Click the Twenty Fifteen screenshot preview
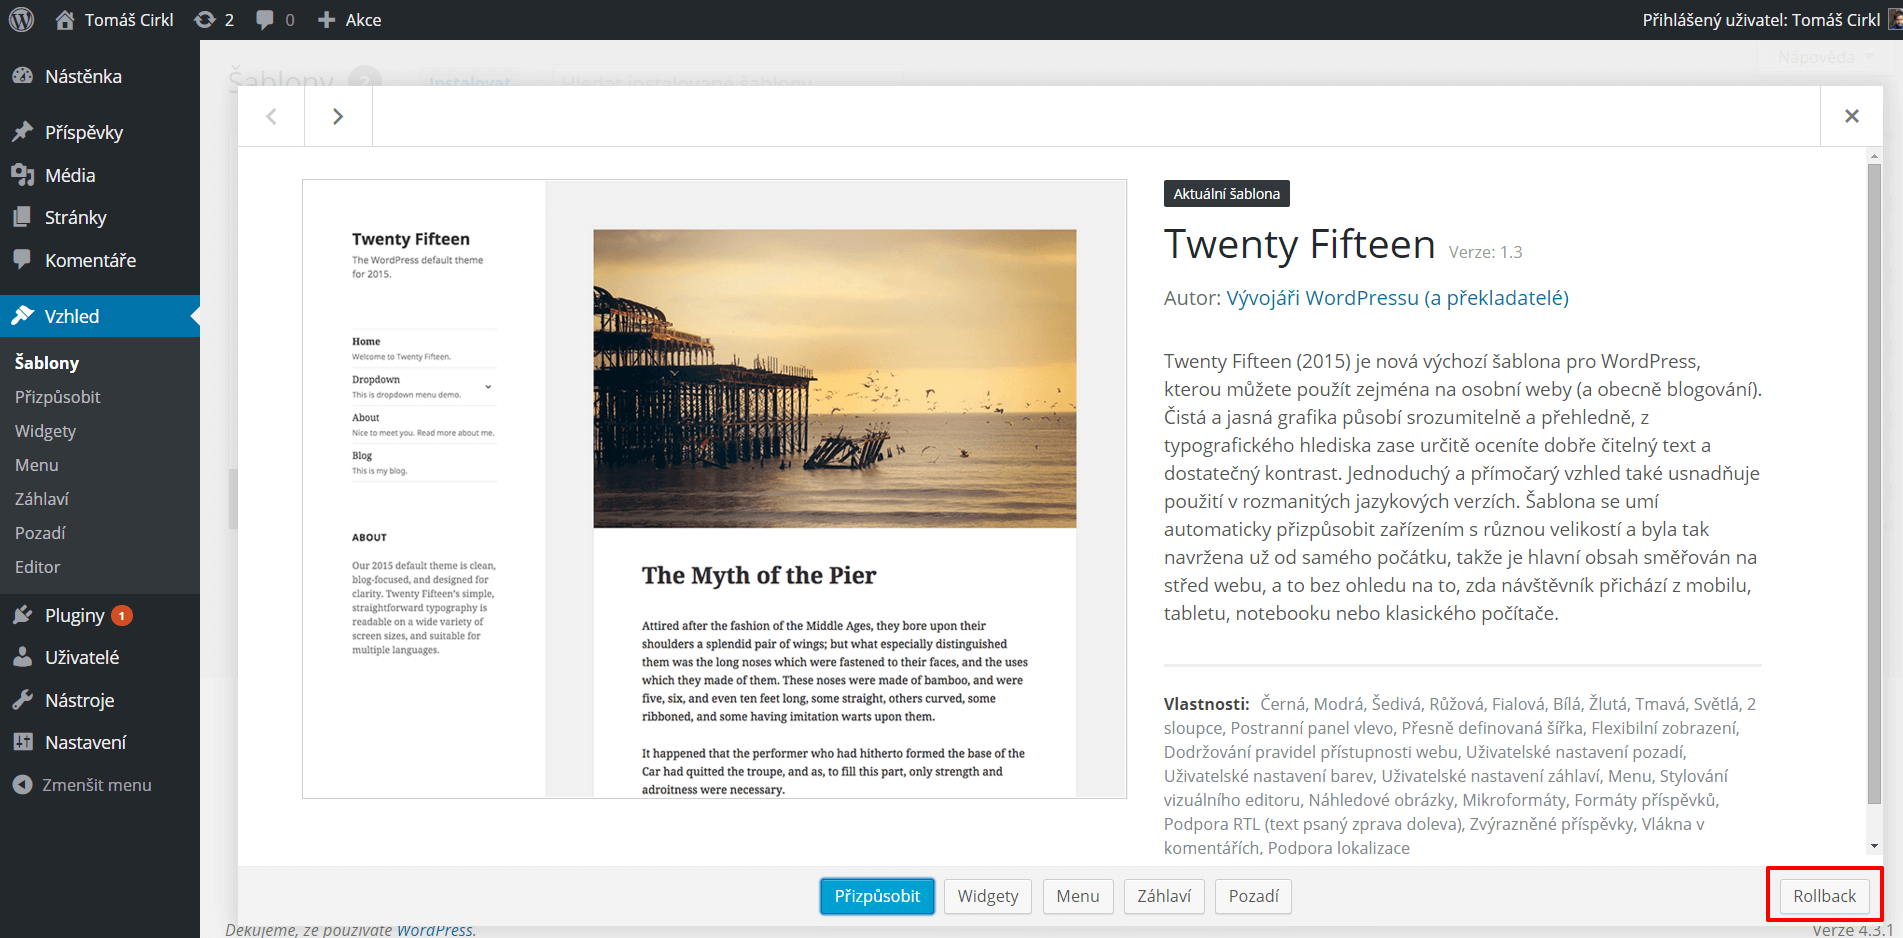Viewport: 1903px width, 938px height. (714, 489)
